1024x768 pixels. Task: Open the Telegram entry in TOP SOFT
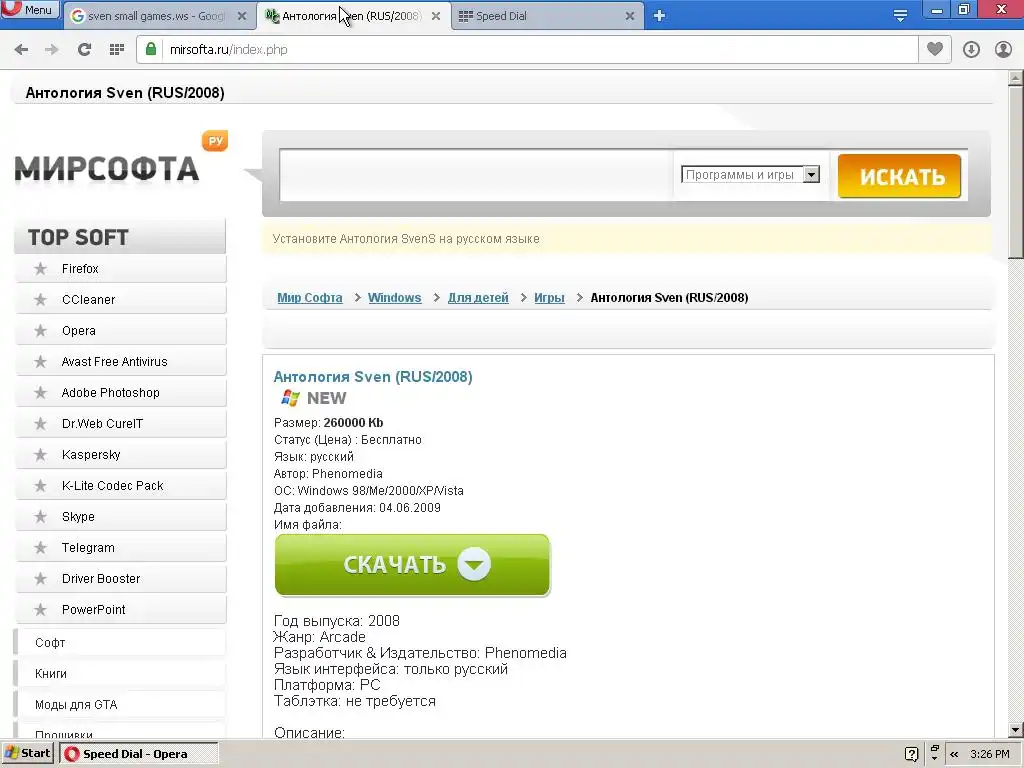[121, 548]
